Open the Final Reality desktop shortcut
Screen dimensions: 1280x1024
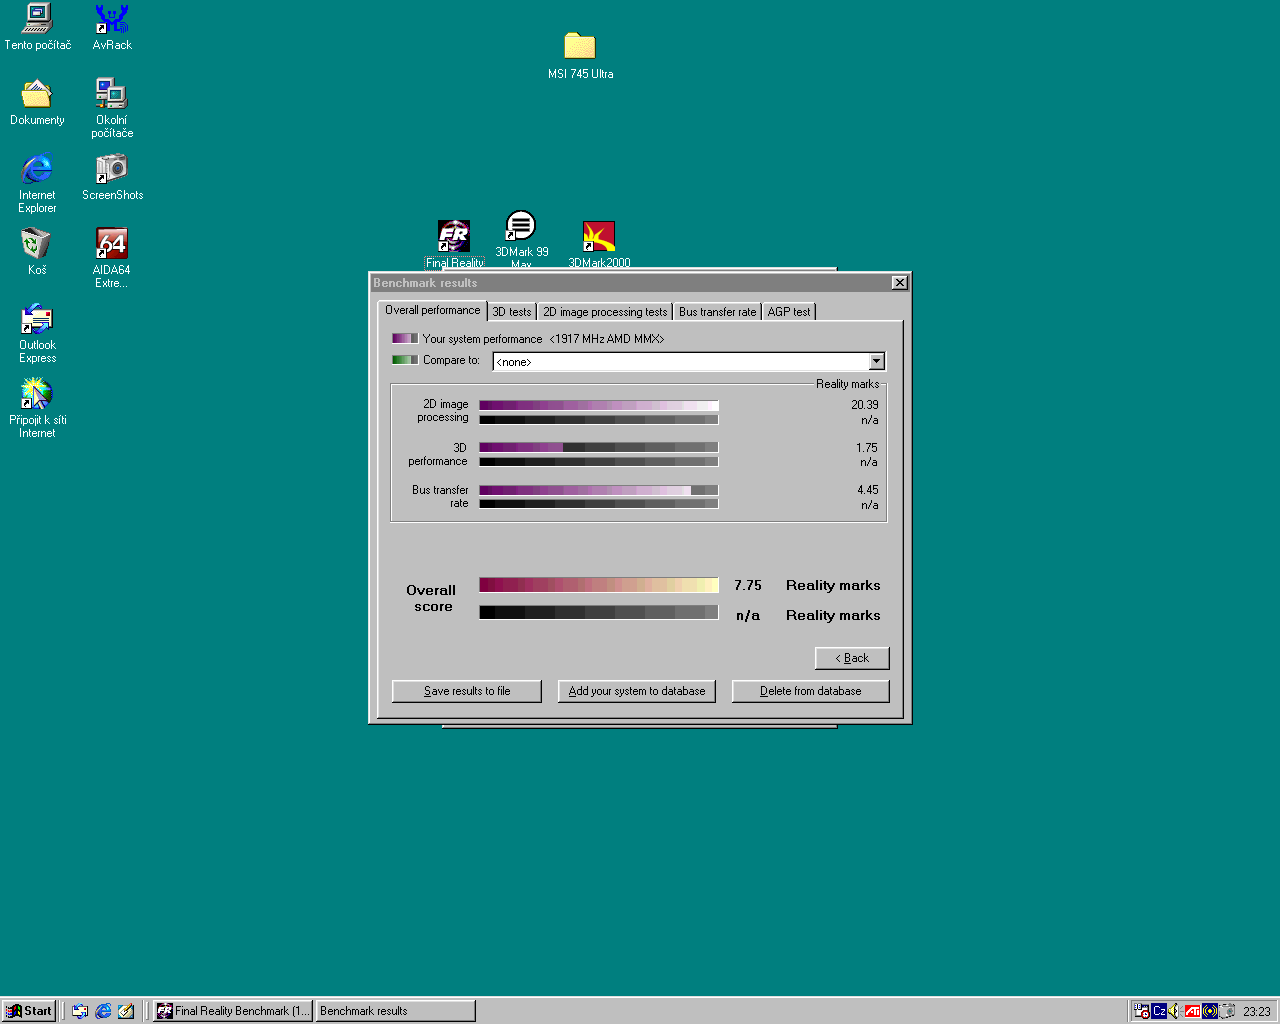(x=454, y=237)
